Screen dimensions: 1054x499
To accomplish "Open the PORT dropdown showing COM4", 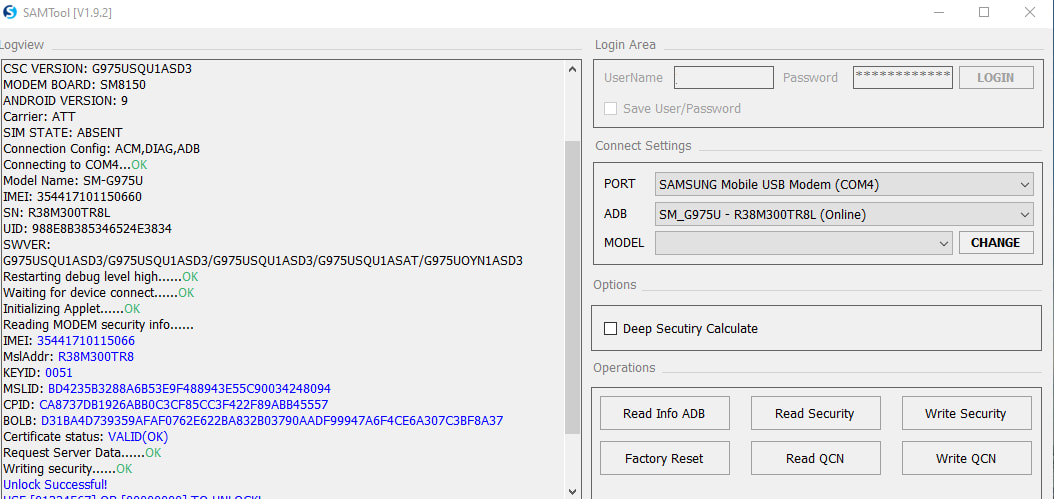I will coord(844,184).
